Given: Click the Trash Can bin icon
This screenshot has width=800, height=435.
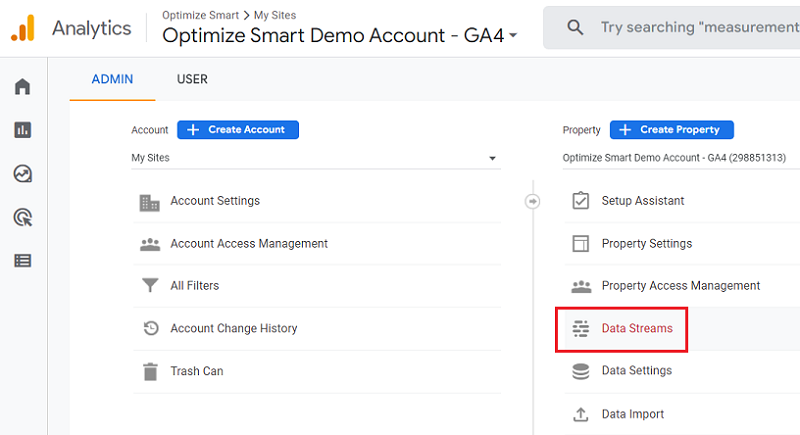Looking at the screenshot, I should point(151,371).
